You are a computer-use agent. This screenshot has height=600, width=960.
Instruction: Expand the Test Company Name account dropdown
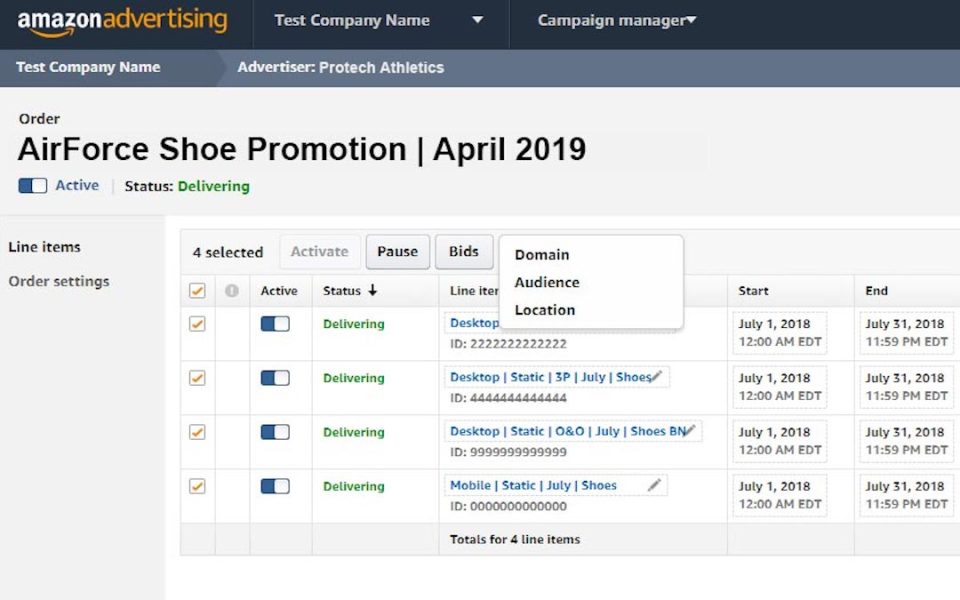[x=477, y=21]
